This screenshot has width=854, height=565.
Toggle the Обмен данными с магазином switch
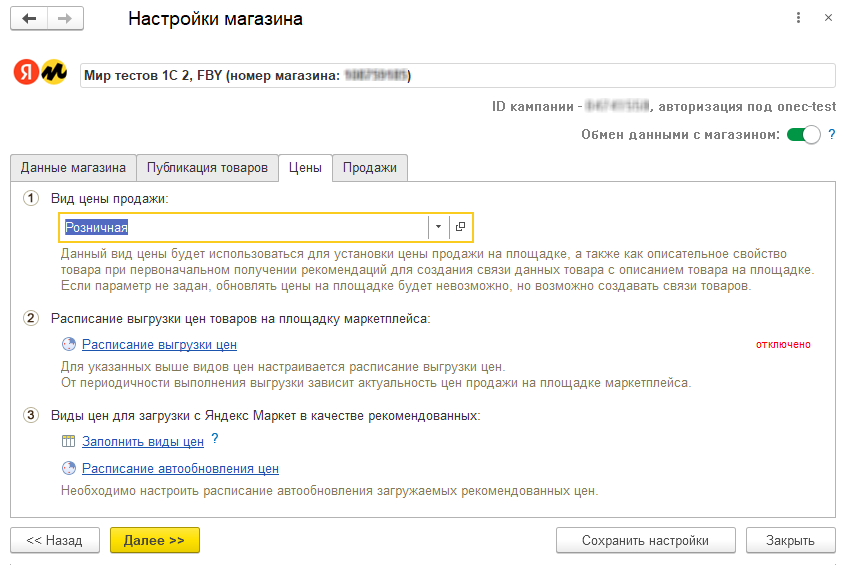pyautogui.click(x=803, y=134)
